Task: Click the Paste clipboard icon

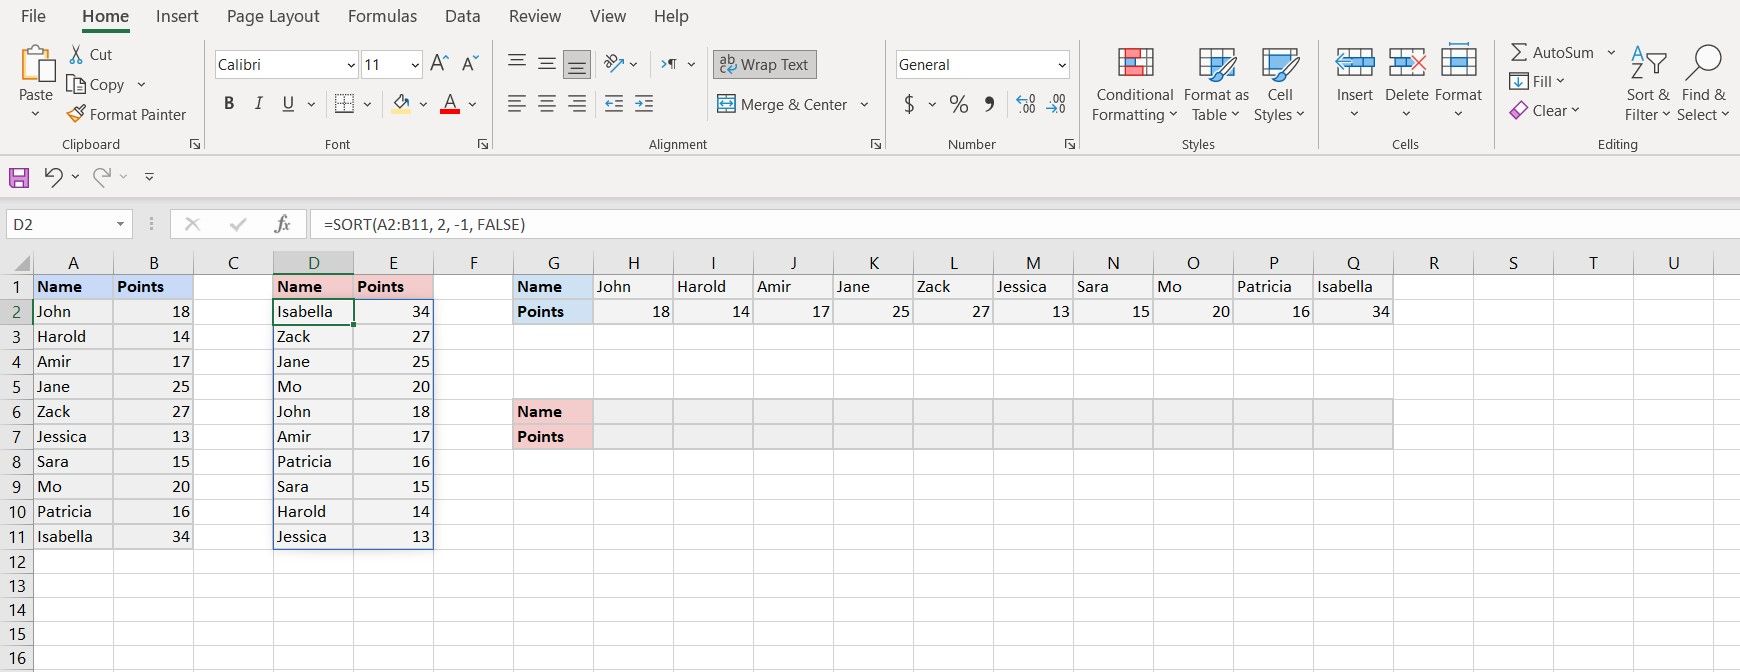Action: [36, 64]
